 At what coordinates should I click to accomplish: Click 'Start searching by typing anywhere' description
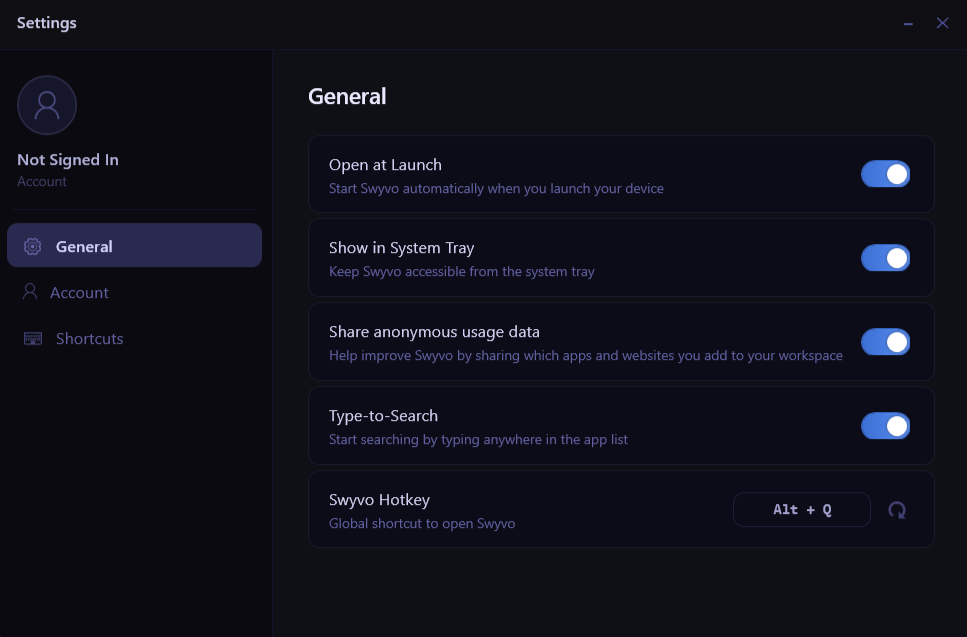tap(479, 439)
